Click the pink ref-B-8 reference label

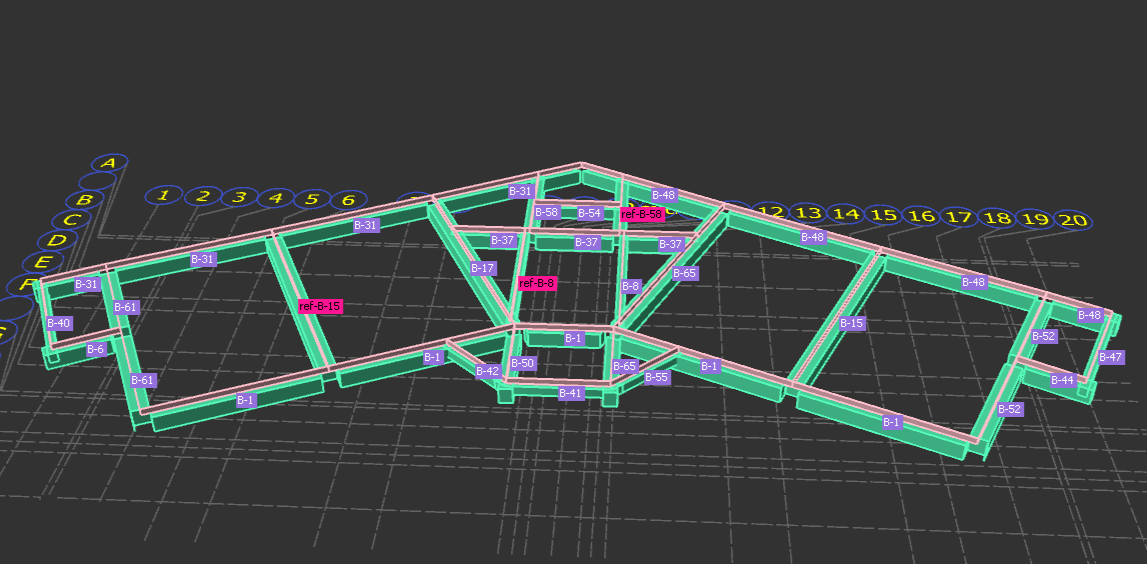[x=537, y=284]
